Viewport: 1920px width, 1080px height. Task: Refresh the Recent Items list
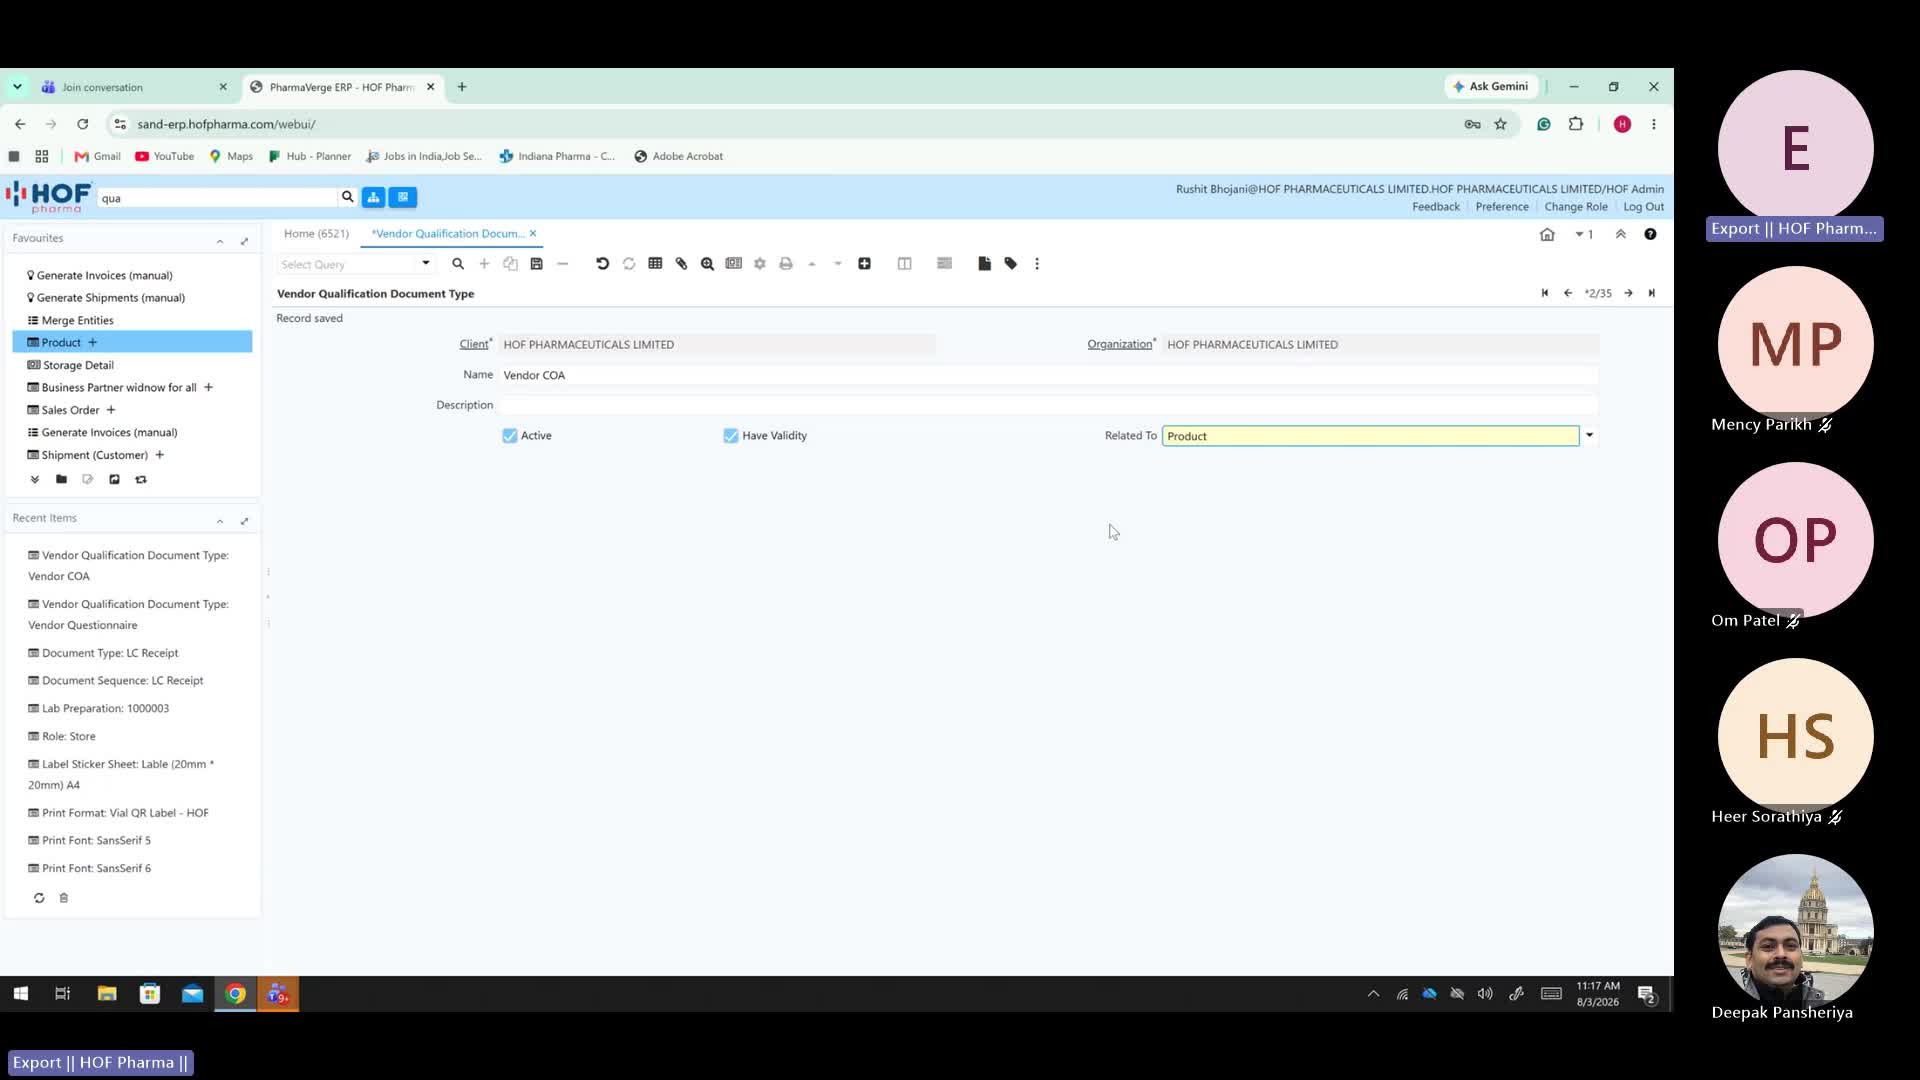click(39, 898)
